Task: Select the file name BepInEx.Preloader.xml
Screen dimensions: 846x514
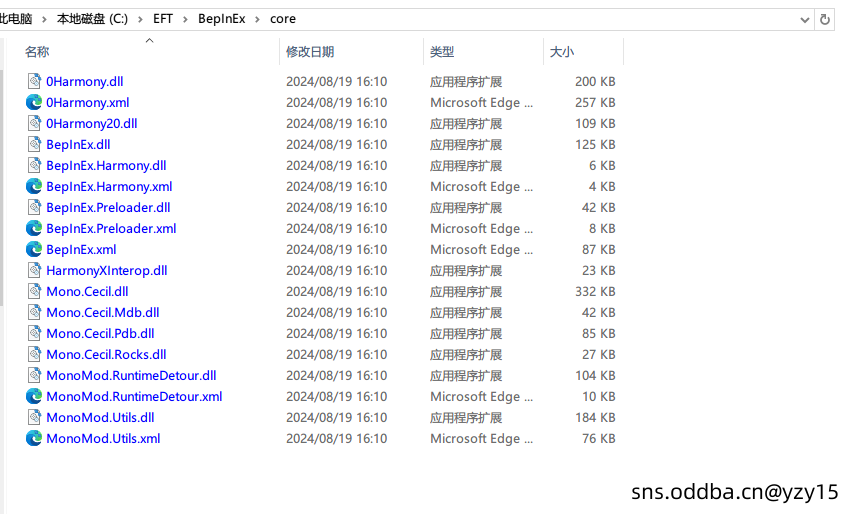Action: (x=111, y=229)
